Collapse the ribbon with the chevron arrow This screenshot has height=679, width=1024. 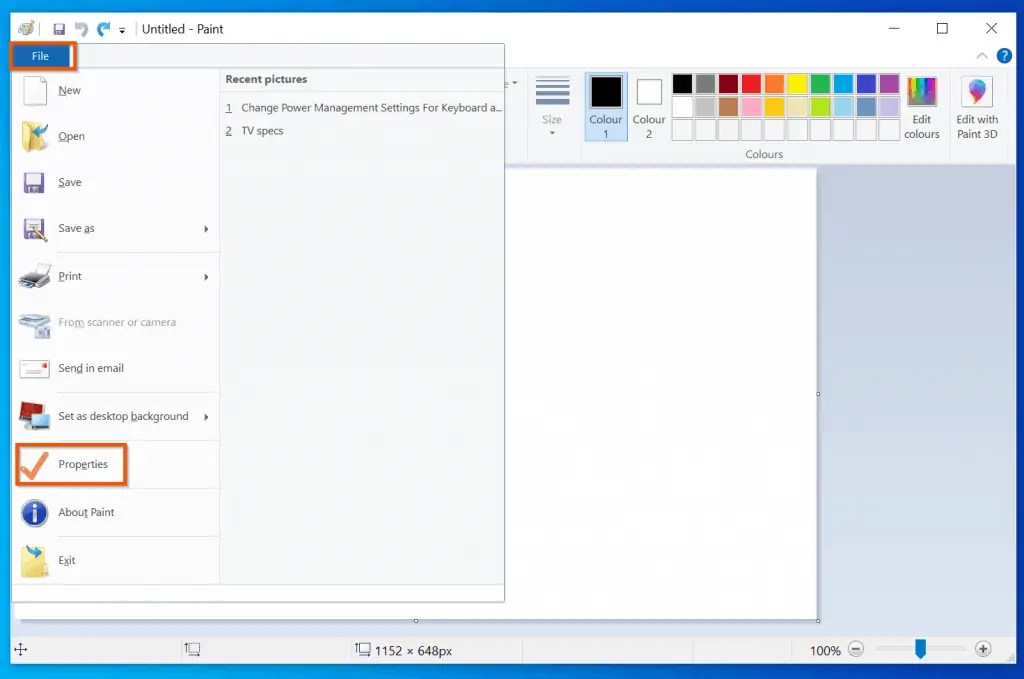(x=982, y=56)
